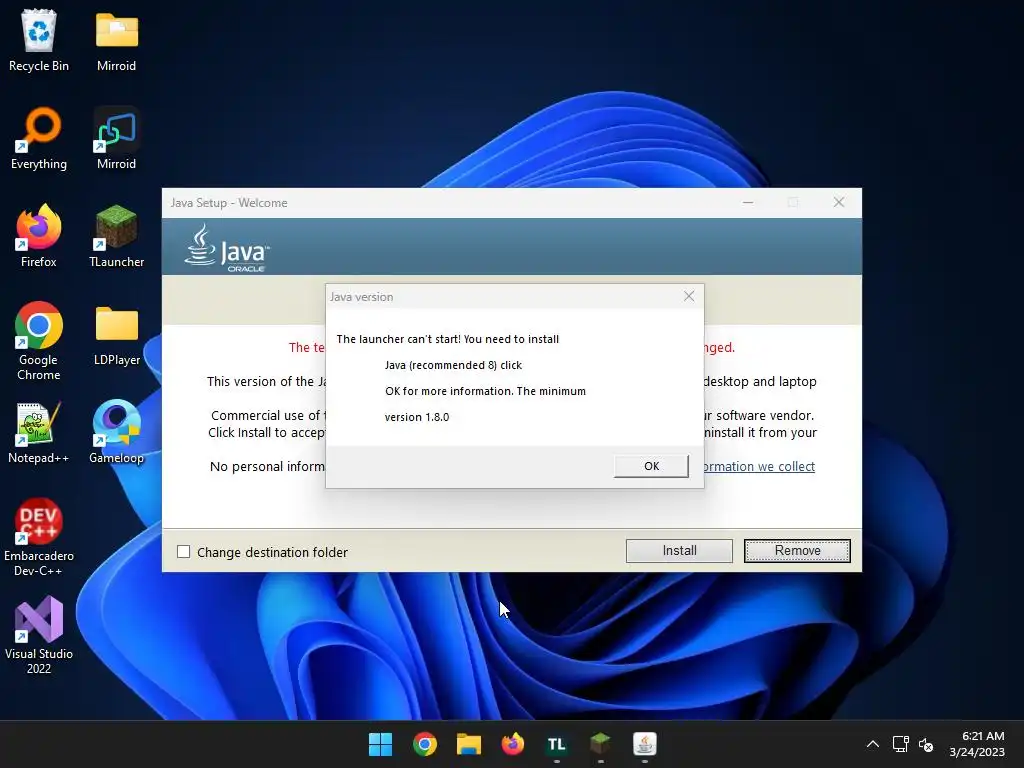Viewport: 1024px width, 768px height.
Task: Close the Java Setup window
Action: pos(839,202)
